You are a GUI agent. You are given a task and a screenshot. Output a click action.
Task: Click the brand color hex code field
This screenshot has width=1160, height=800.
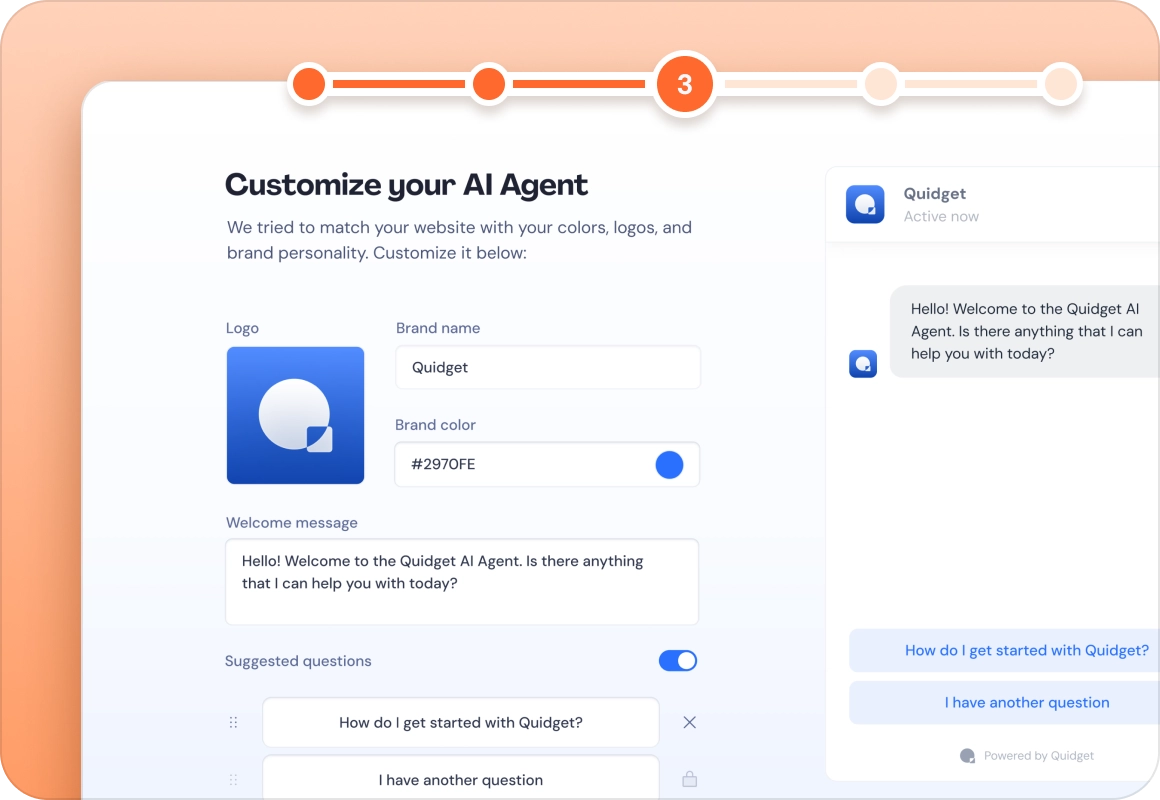tap(500, 464)
